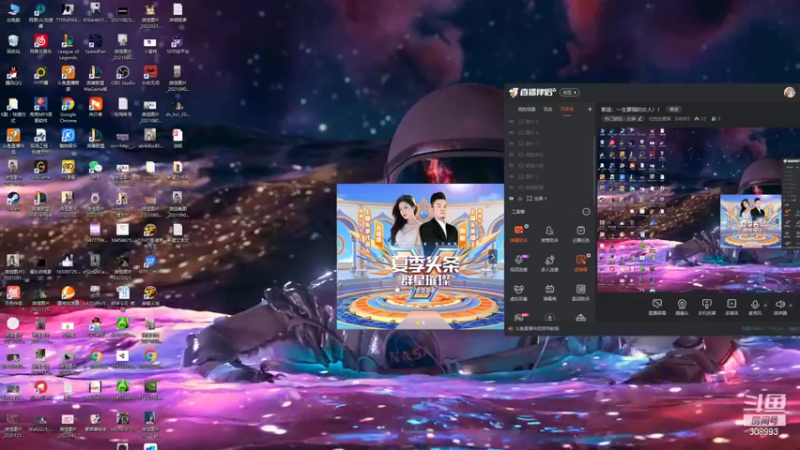Open the multi-person co-stream tool
The height and width of the screenshot is (450, 800).
click(x=549, y=263)
